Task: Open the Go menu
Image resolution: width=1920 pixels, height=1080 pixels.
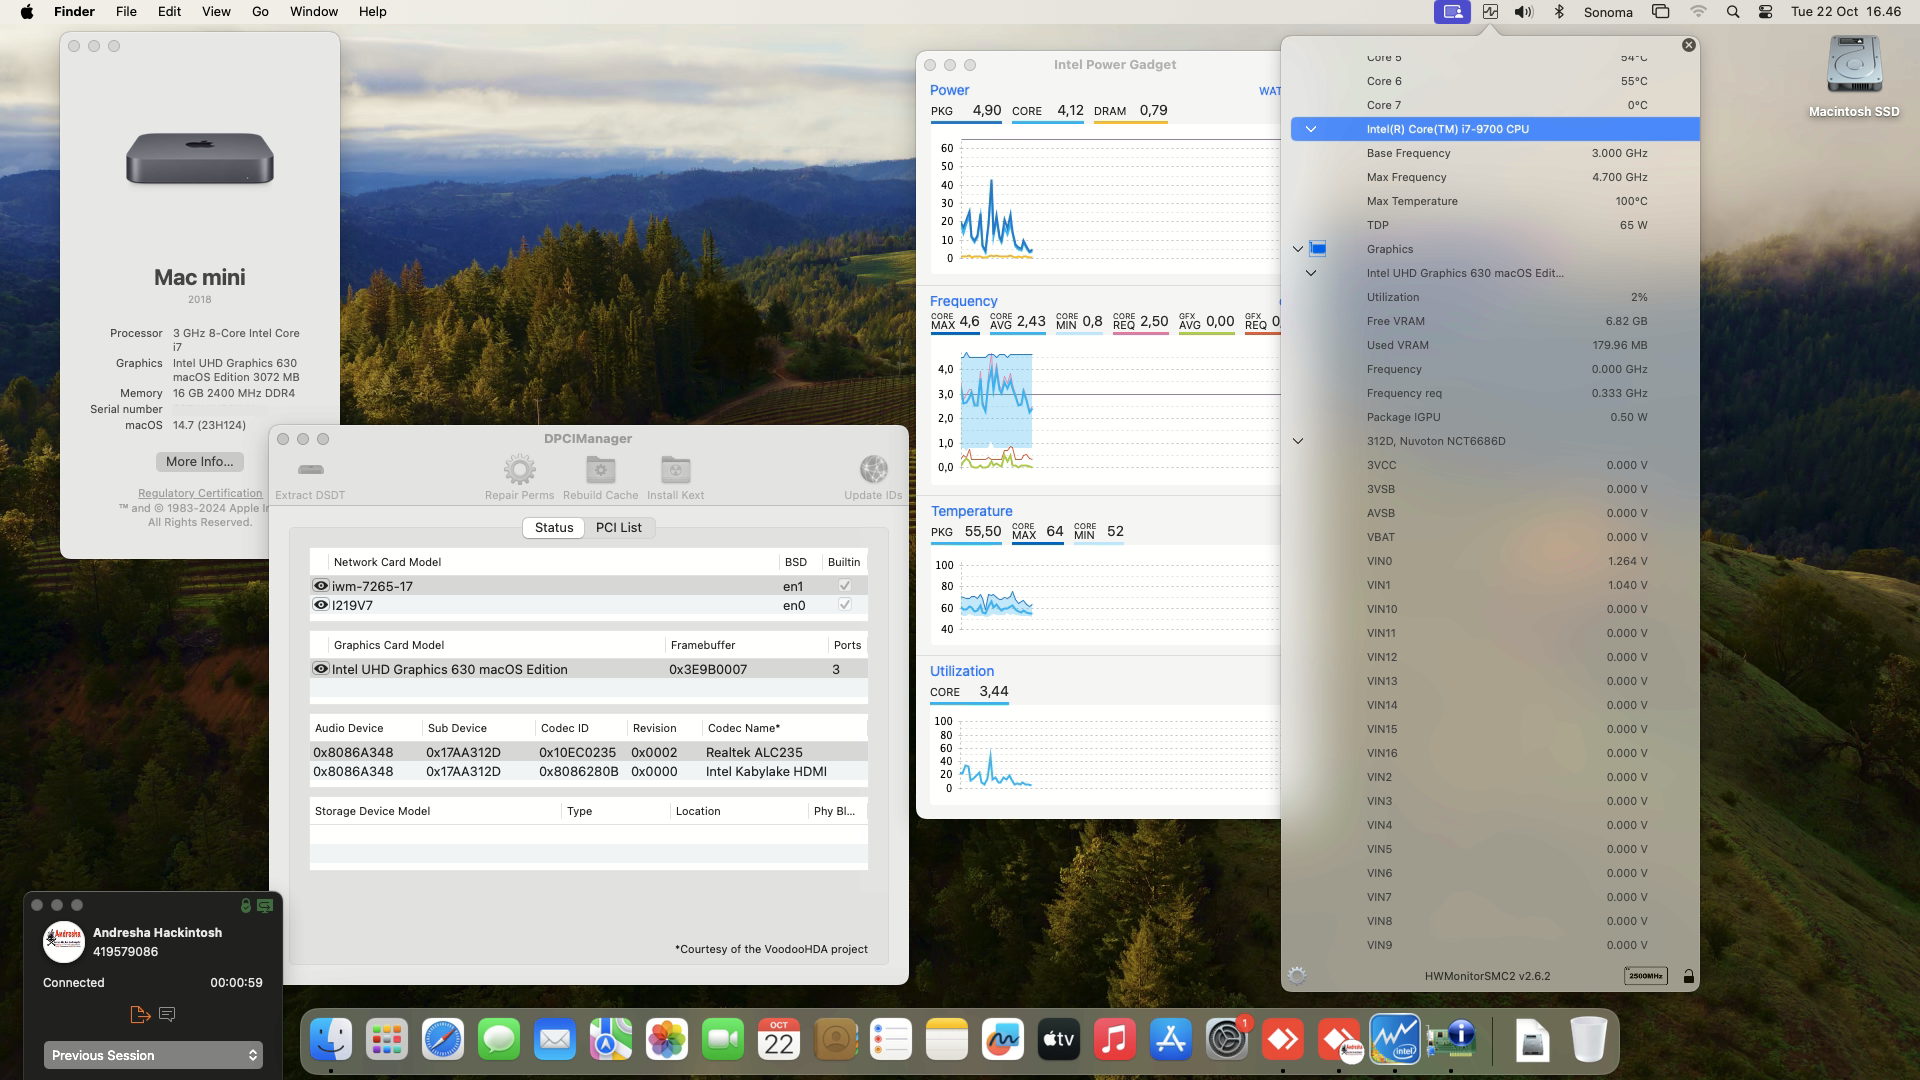Action: [x=260, y=12]
